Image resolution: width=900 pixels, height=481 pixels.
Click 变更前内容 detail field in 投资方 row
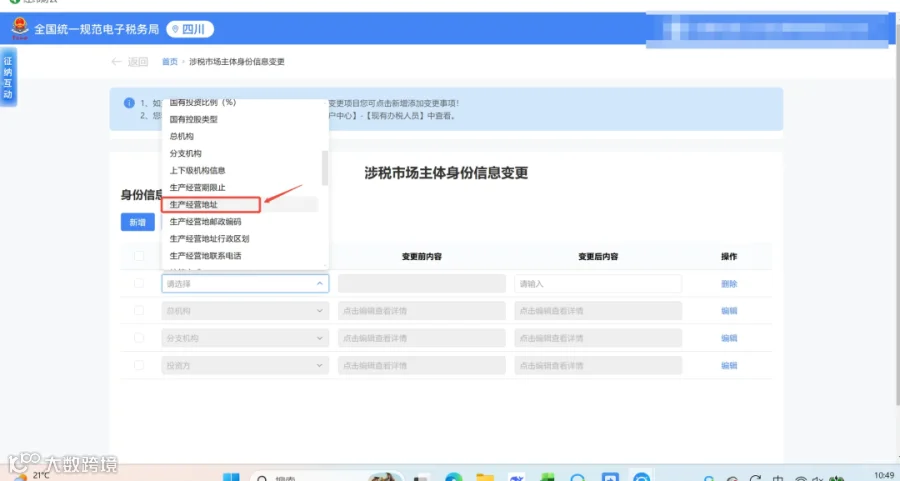pyautogui.click(x=422, y=365)
